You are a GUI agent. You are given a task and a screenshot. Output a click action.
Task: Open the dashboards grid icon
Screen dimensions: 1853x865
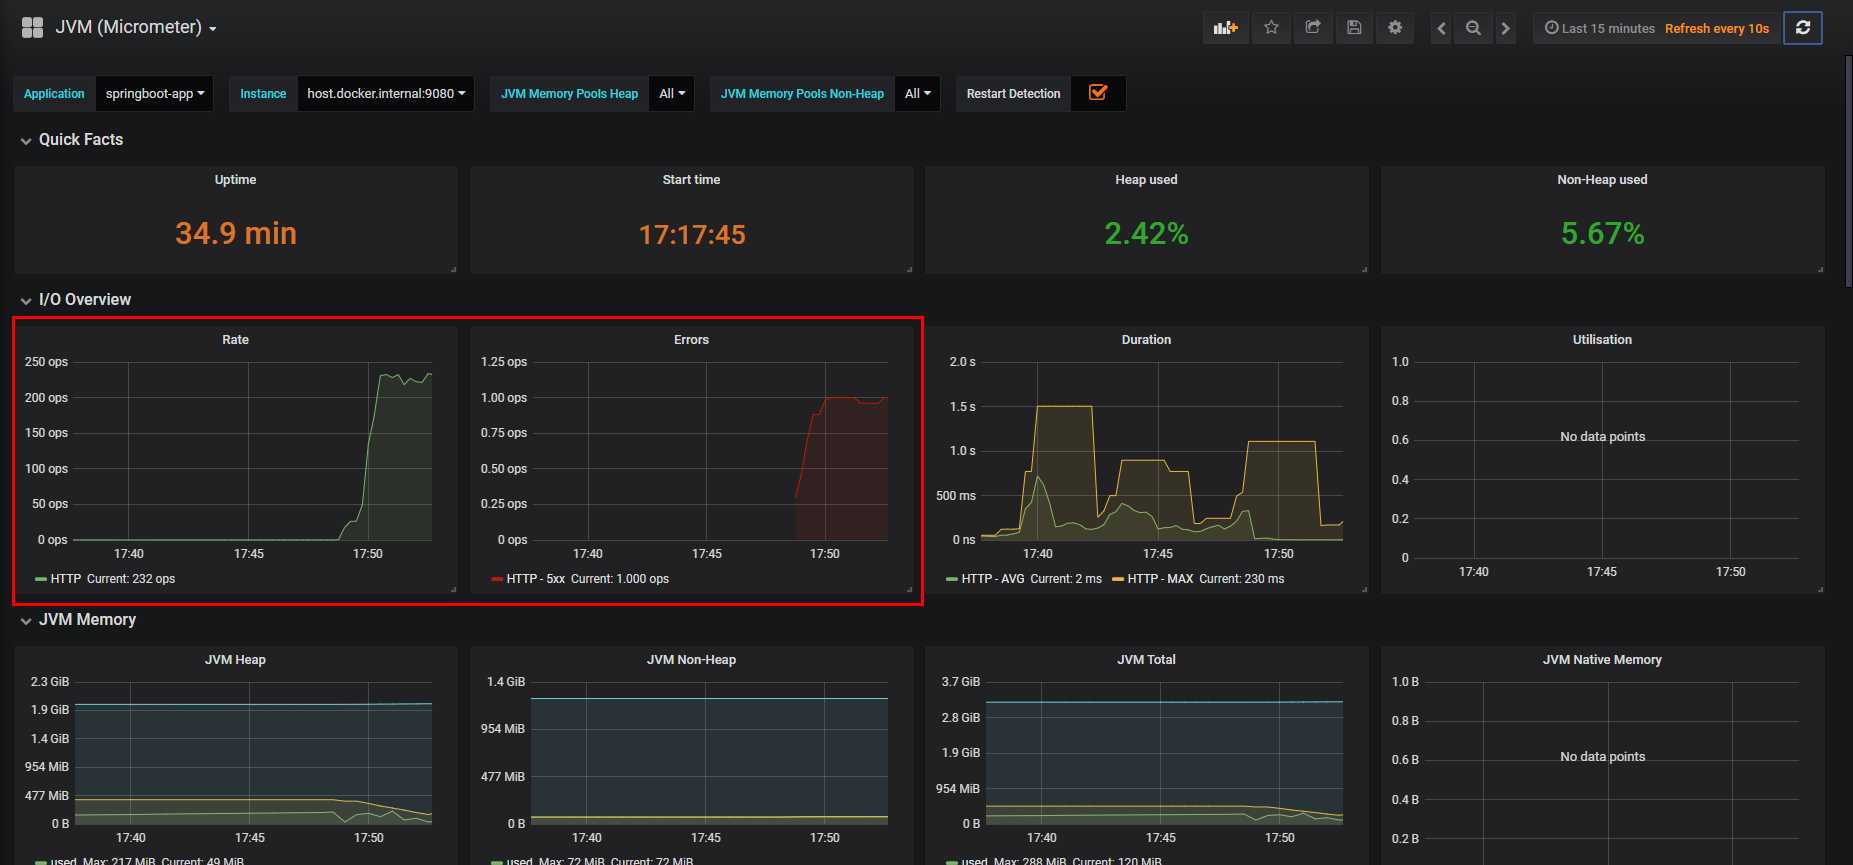click(32, 27)
